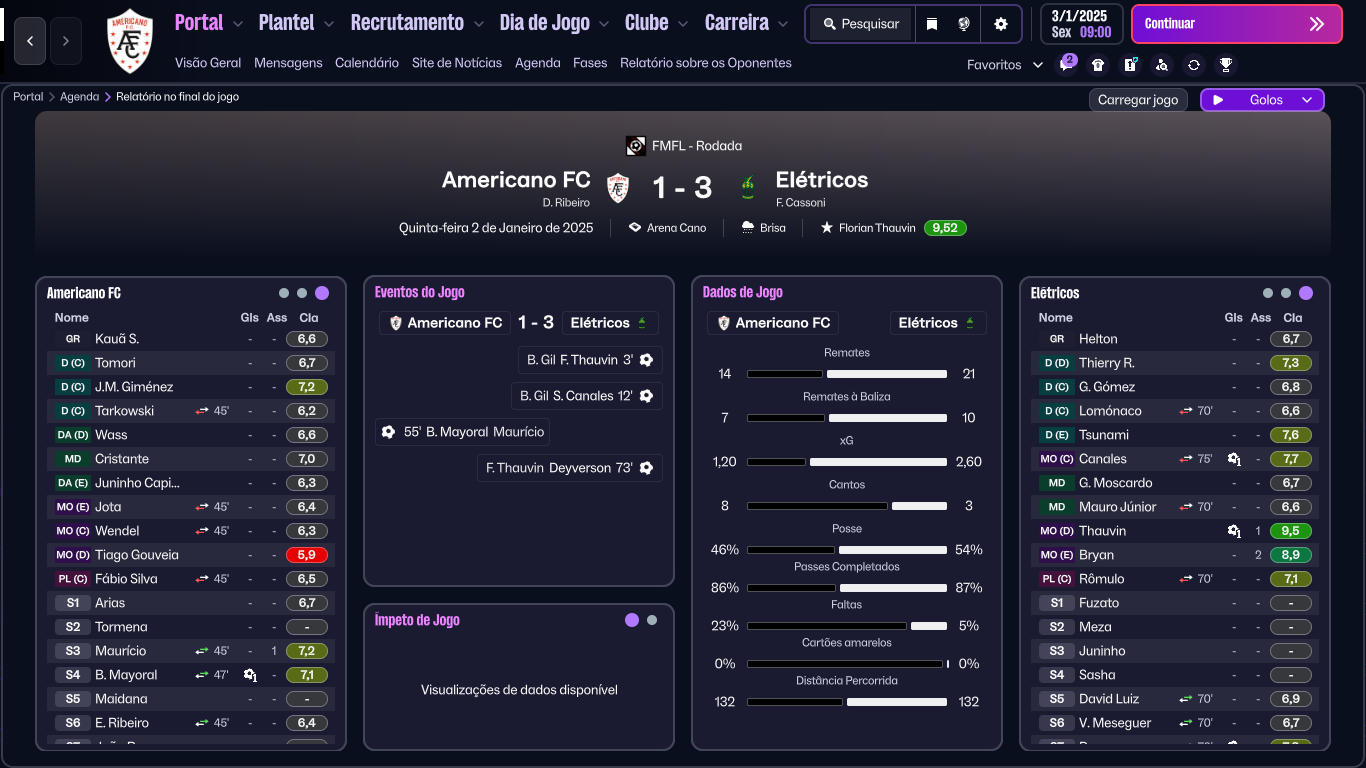
Task: Switch to second dot in Ímpeto de Jogo panel
Action: [x=652, y=620]
